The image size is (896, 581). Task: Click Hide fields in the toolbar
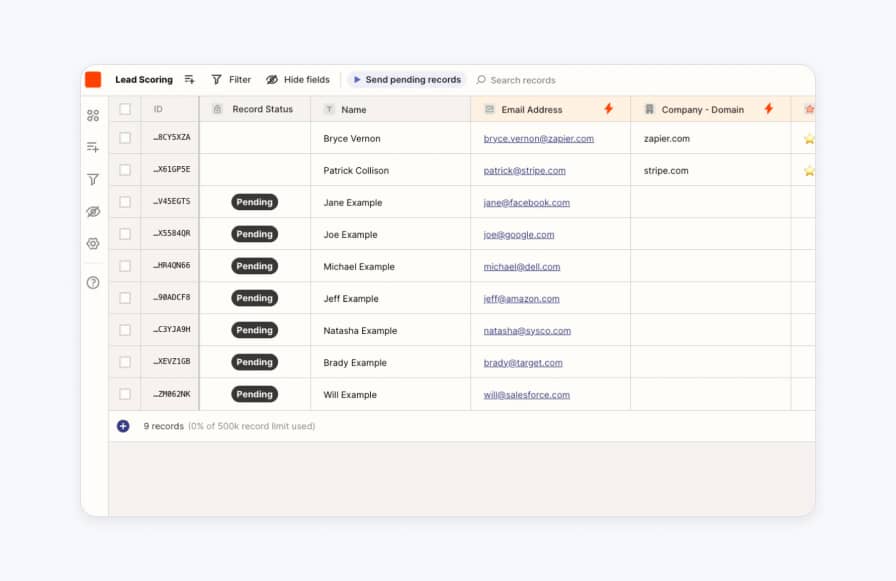coord(298,80)
